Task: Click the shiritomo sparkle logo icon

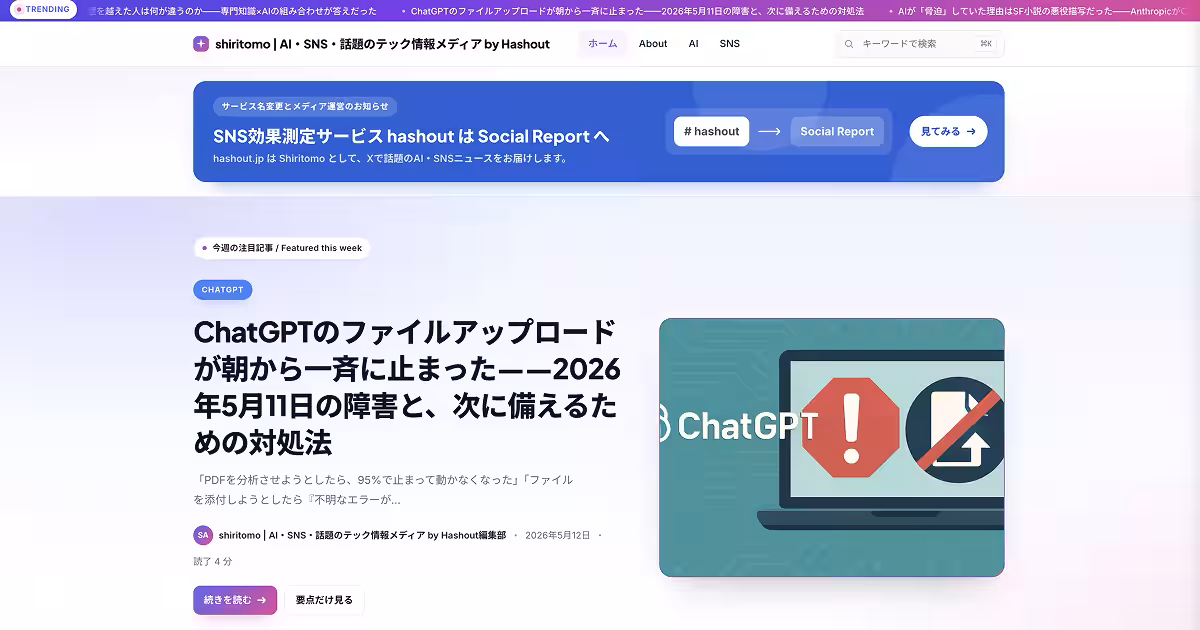Action: pos(201,44)
